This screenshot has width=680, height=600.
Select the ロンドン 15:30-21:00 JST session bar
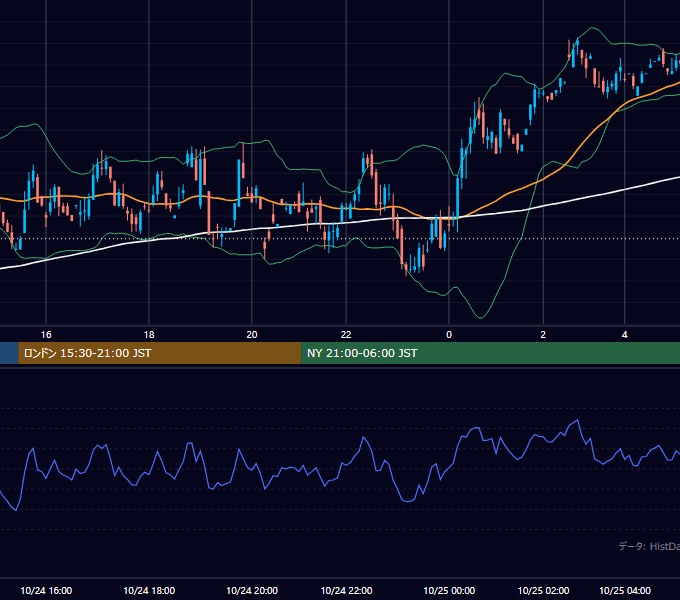160,353
